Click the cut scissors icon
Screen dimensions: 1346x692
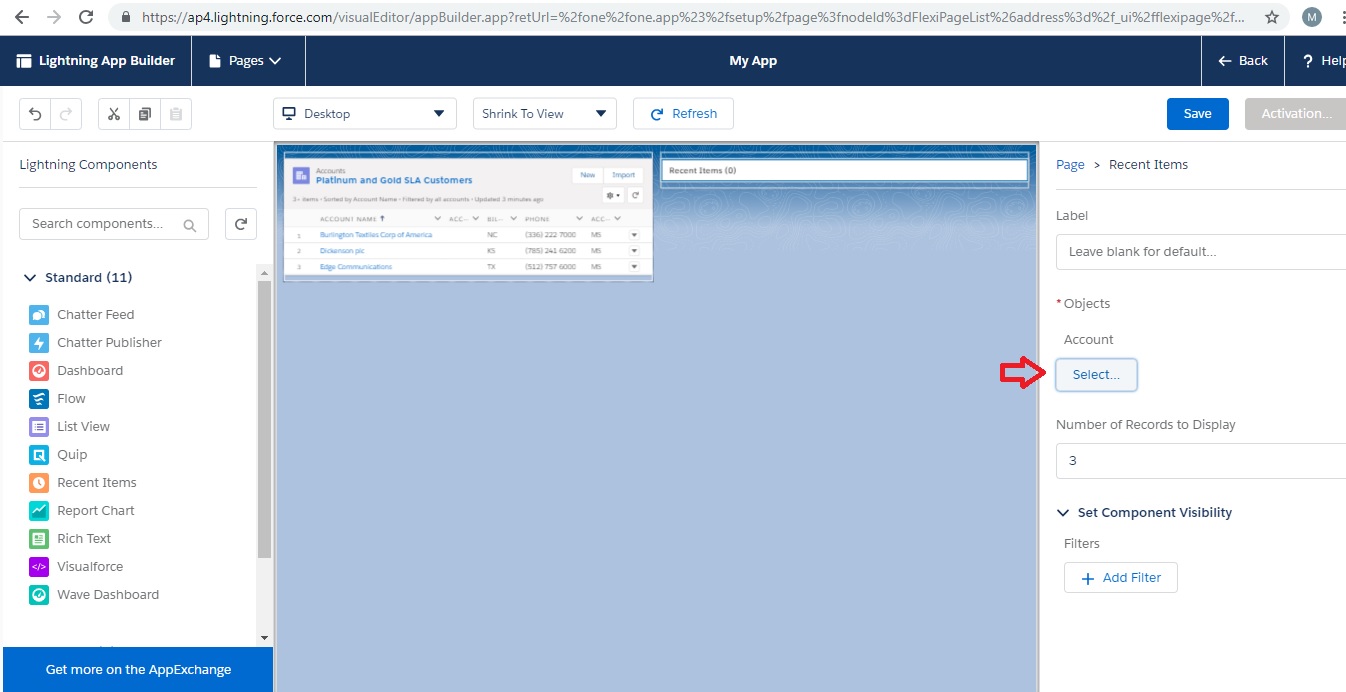click(x=114, y=114)
